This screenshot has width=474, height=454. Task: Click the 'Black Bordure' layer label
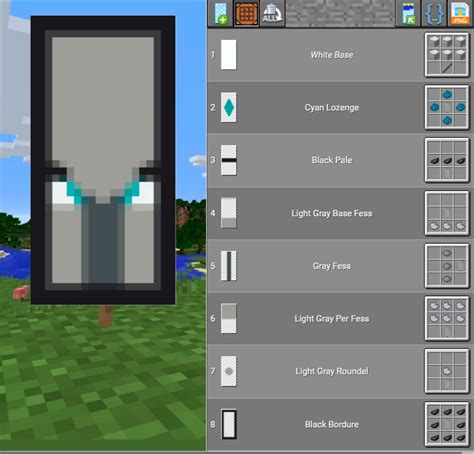pyautogui.click(x=332, y=424)
